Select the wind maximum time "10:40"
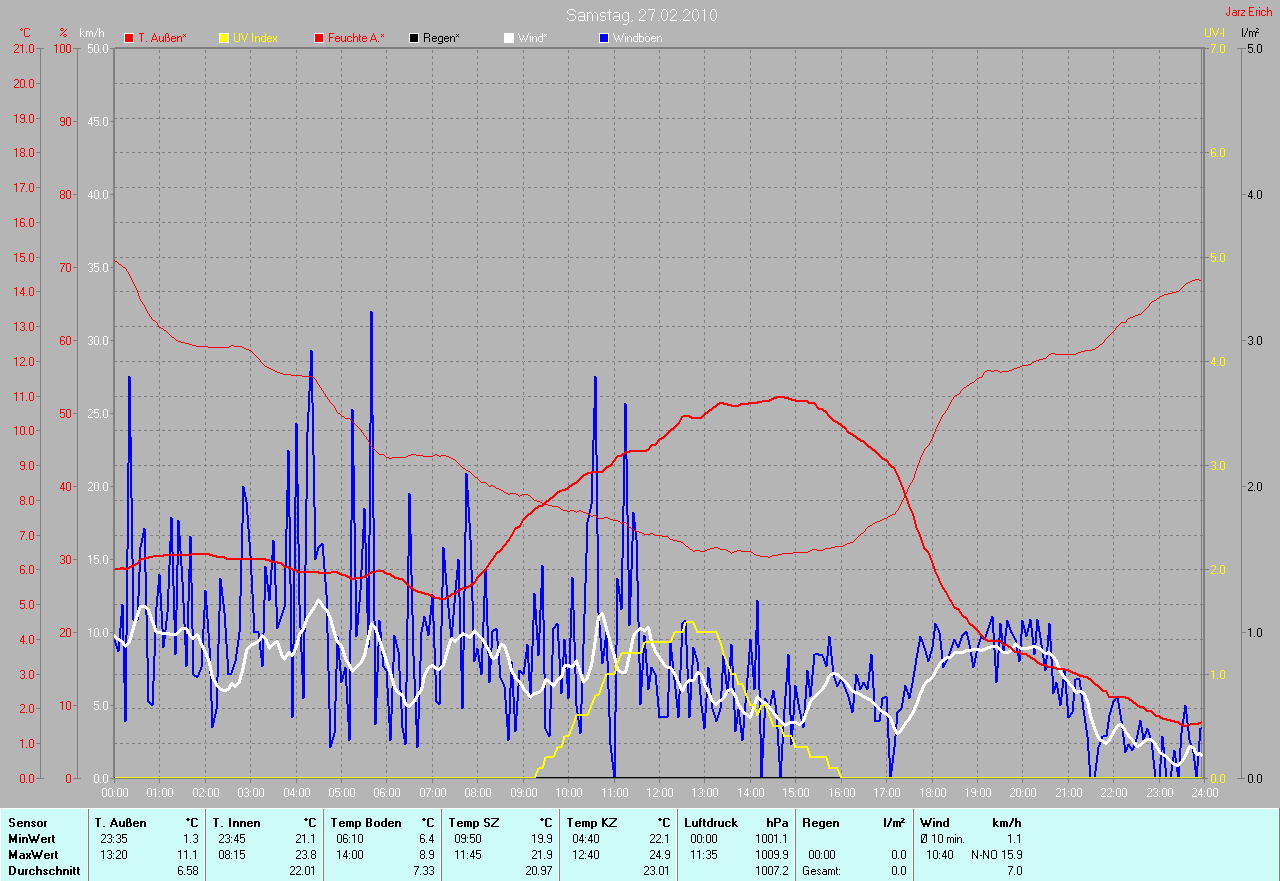Image resolution: width=1280 pixels, height=881 pixels. coord(939,855)
